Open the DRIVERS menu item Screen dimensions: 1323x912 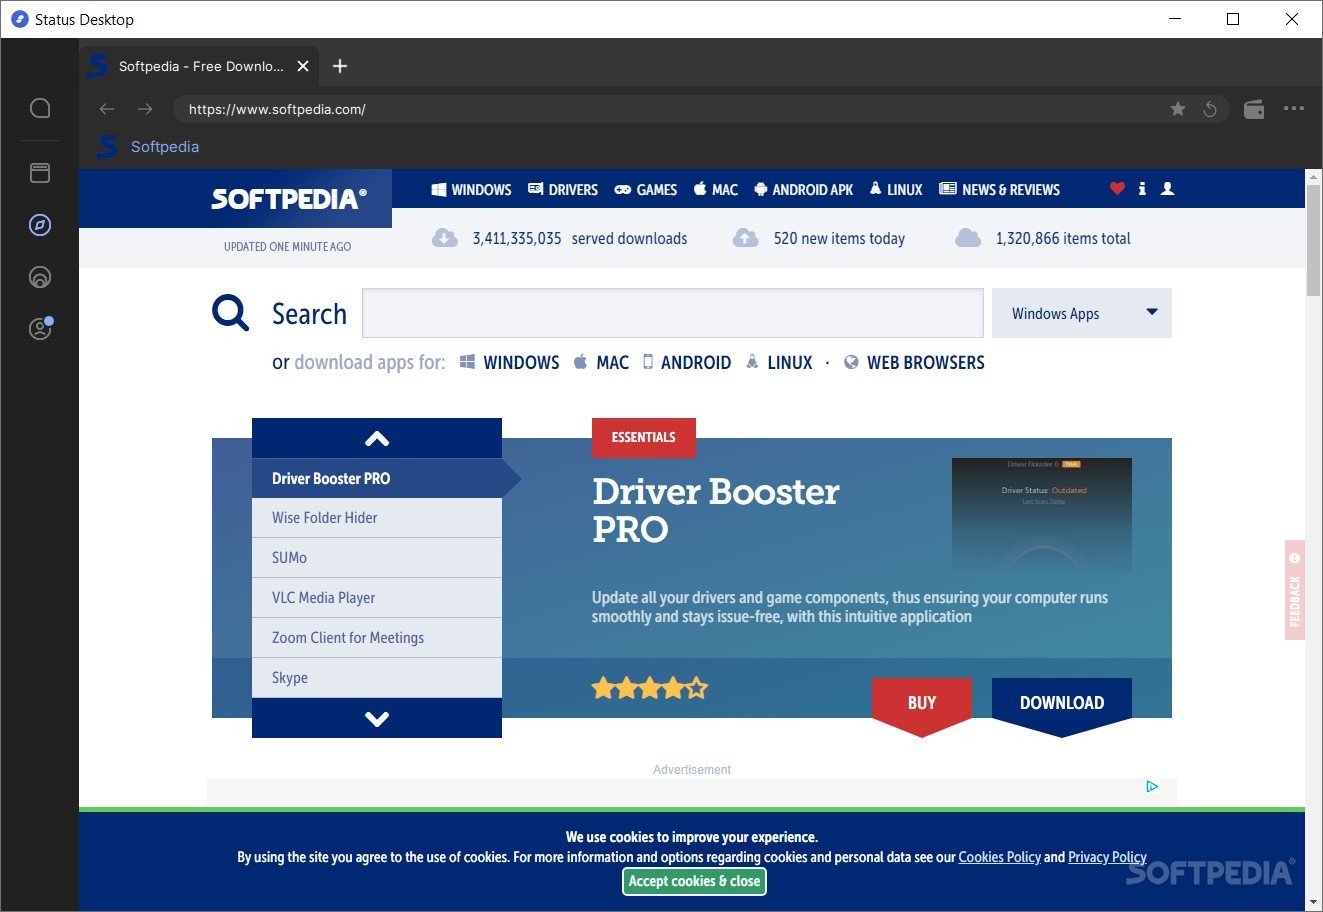563,190
